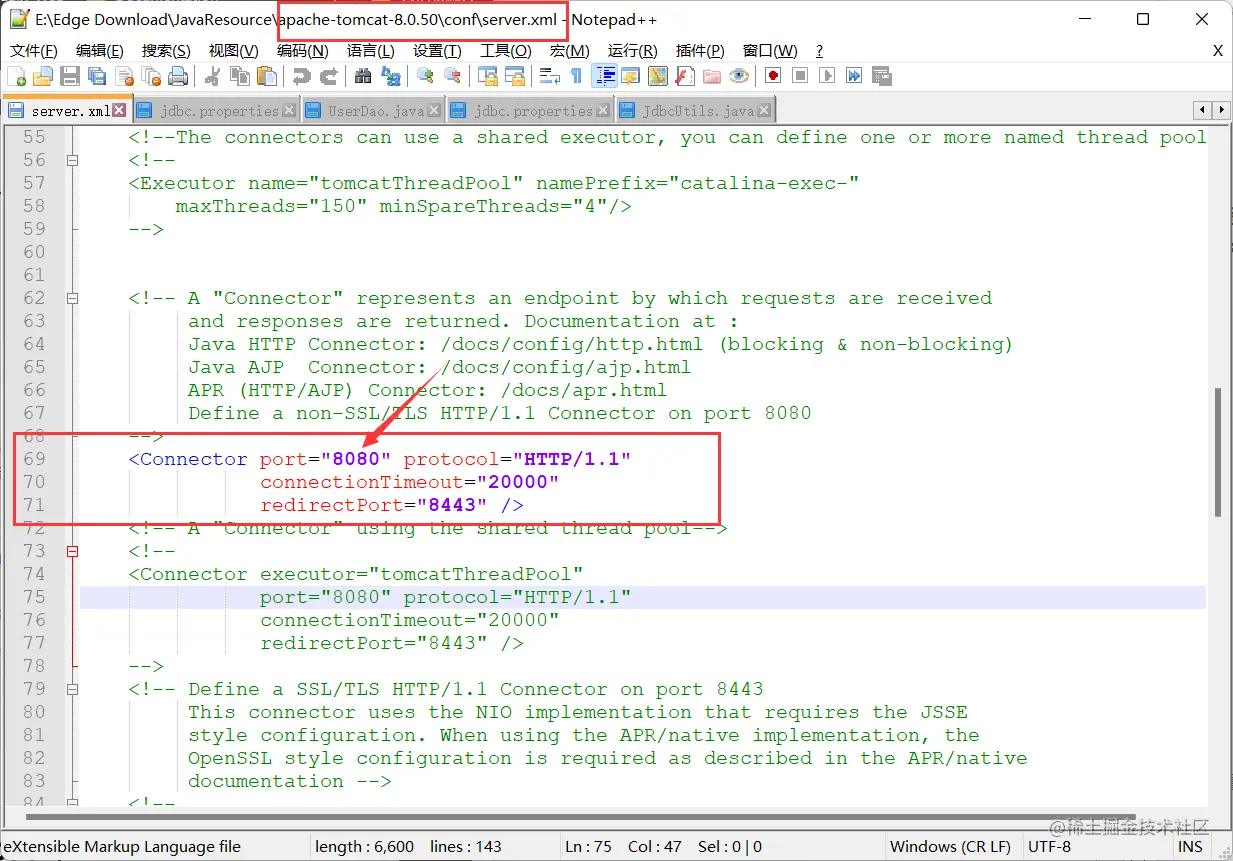The height and width of the screenshot is (861, 1233).
Task: Click the Undo arrow icon
Action: [301, 76]
